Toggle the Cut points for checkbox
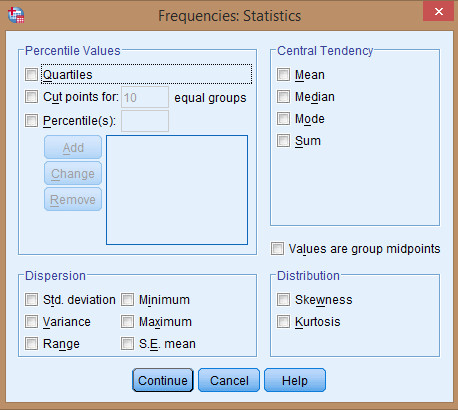 tap(31, 97)
